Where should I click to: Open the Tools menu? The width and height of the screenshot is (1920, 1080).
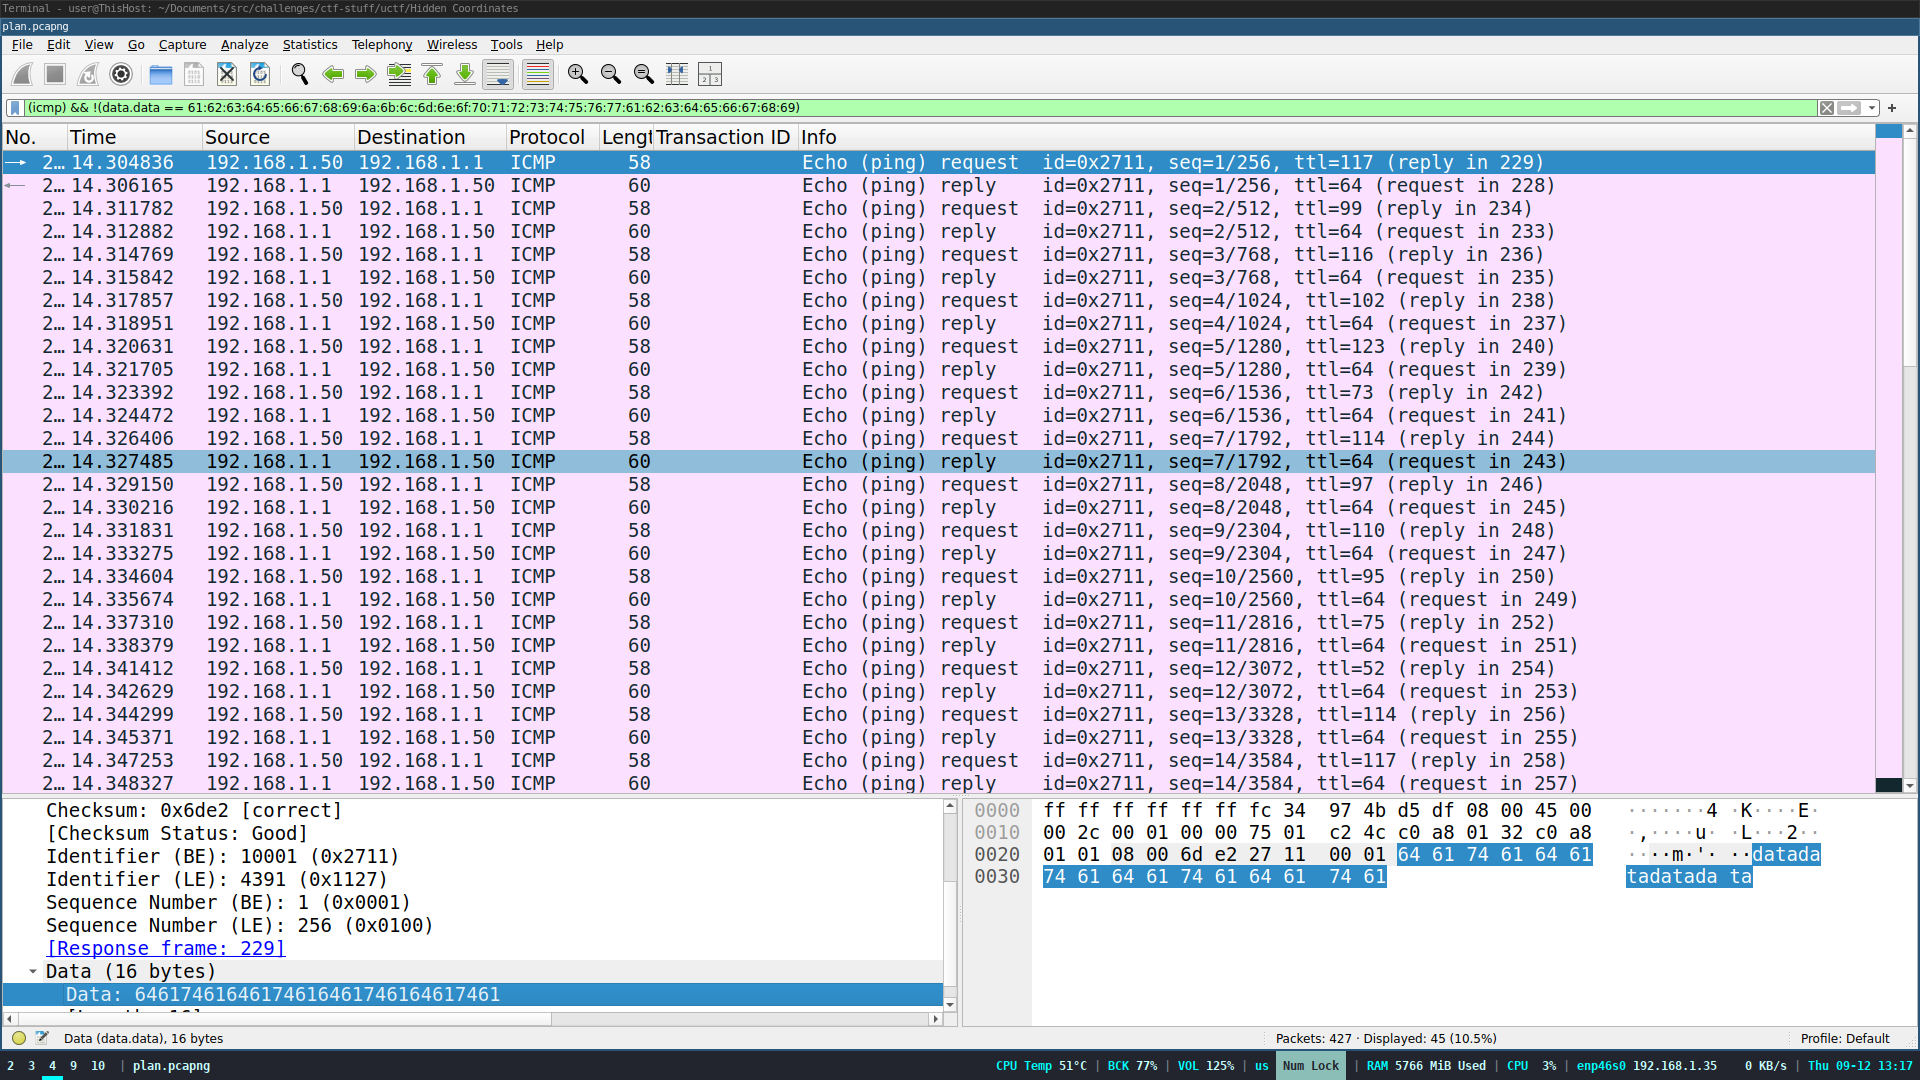point(506,45)
